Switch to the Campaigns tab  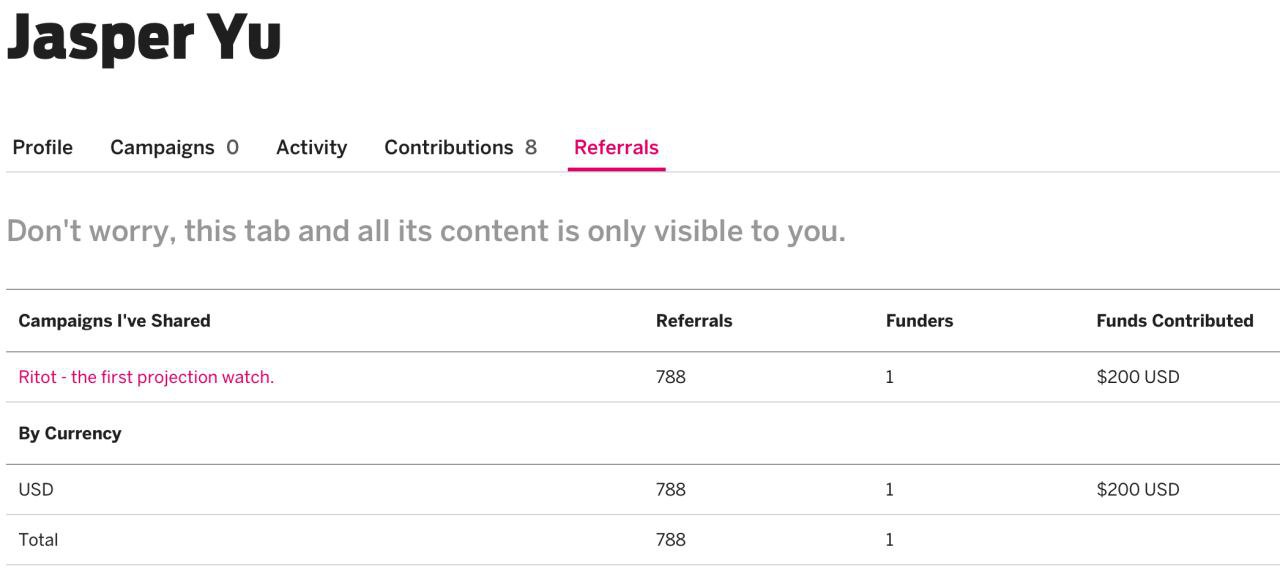click(174, 147)
